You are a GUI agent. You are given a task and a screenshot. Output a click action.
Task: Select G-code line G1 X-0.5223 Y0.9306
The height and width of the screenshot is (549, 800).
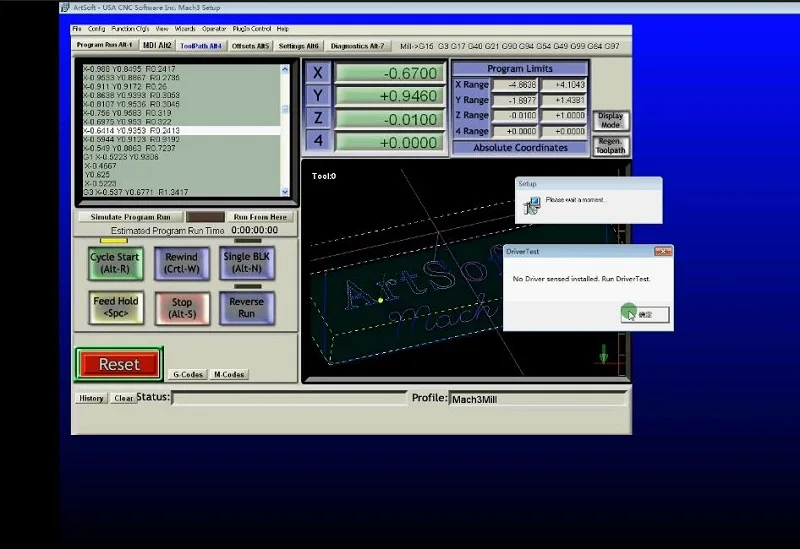121,157
